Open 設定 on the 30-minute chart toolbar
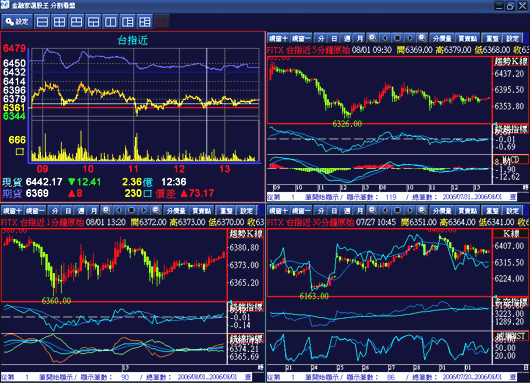The width and height of the screenshot is (530, 385). pos(512,211)
